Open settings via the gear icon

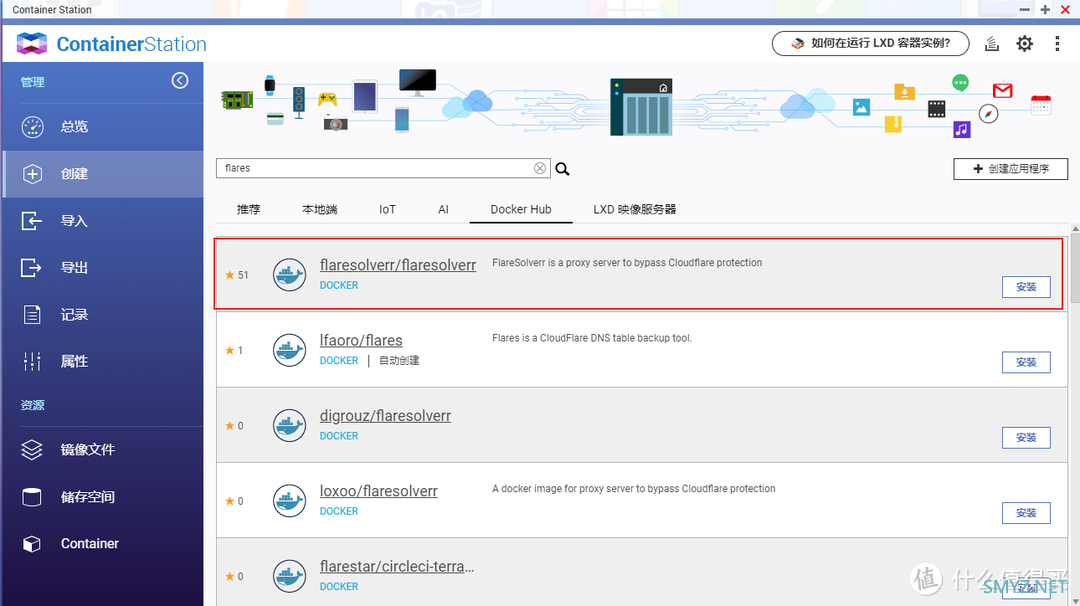1025,44
